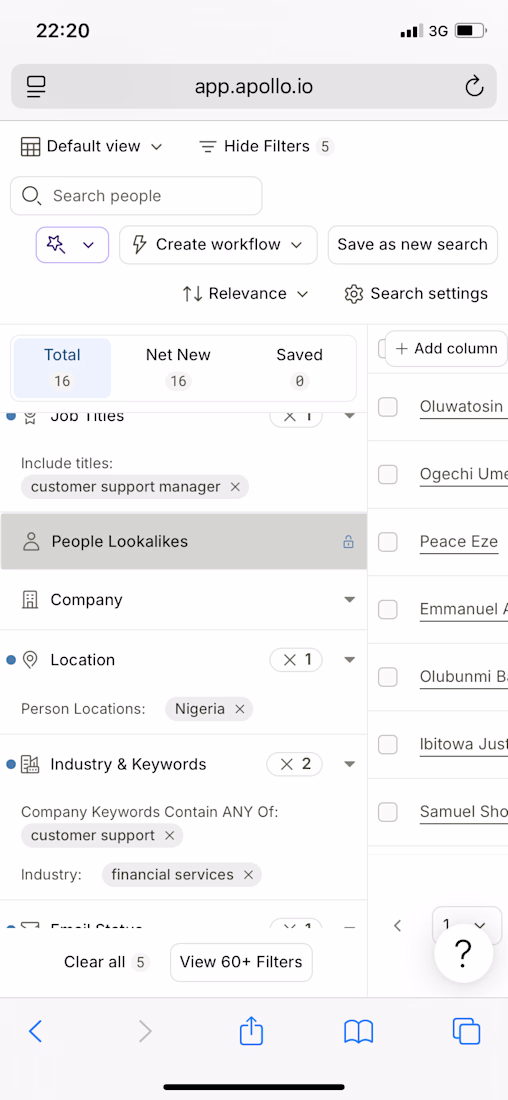Viewport: 508px width, 1100px height.
Task: Switch to the Net New tab
Action: coord(178,368)
